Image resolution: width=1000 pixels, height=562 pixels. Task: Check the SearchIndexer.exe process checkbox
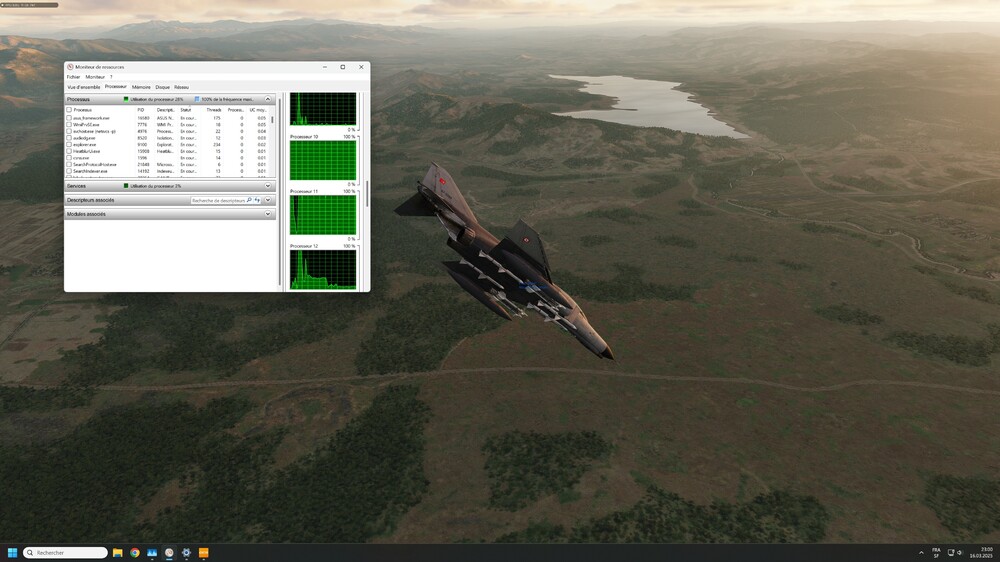(x=69, y=171)
